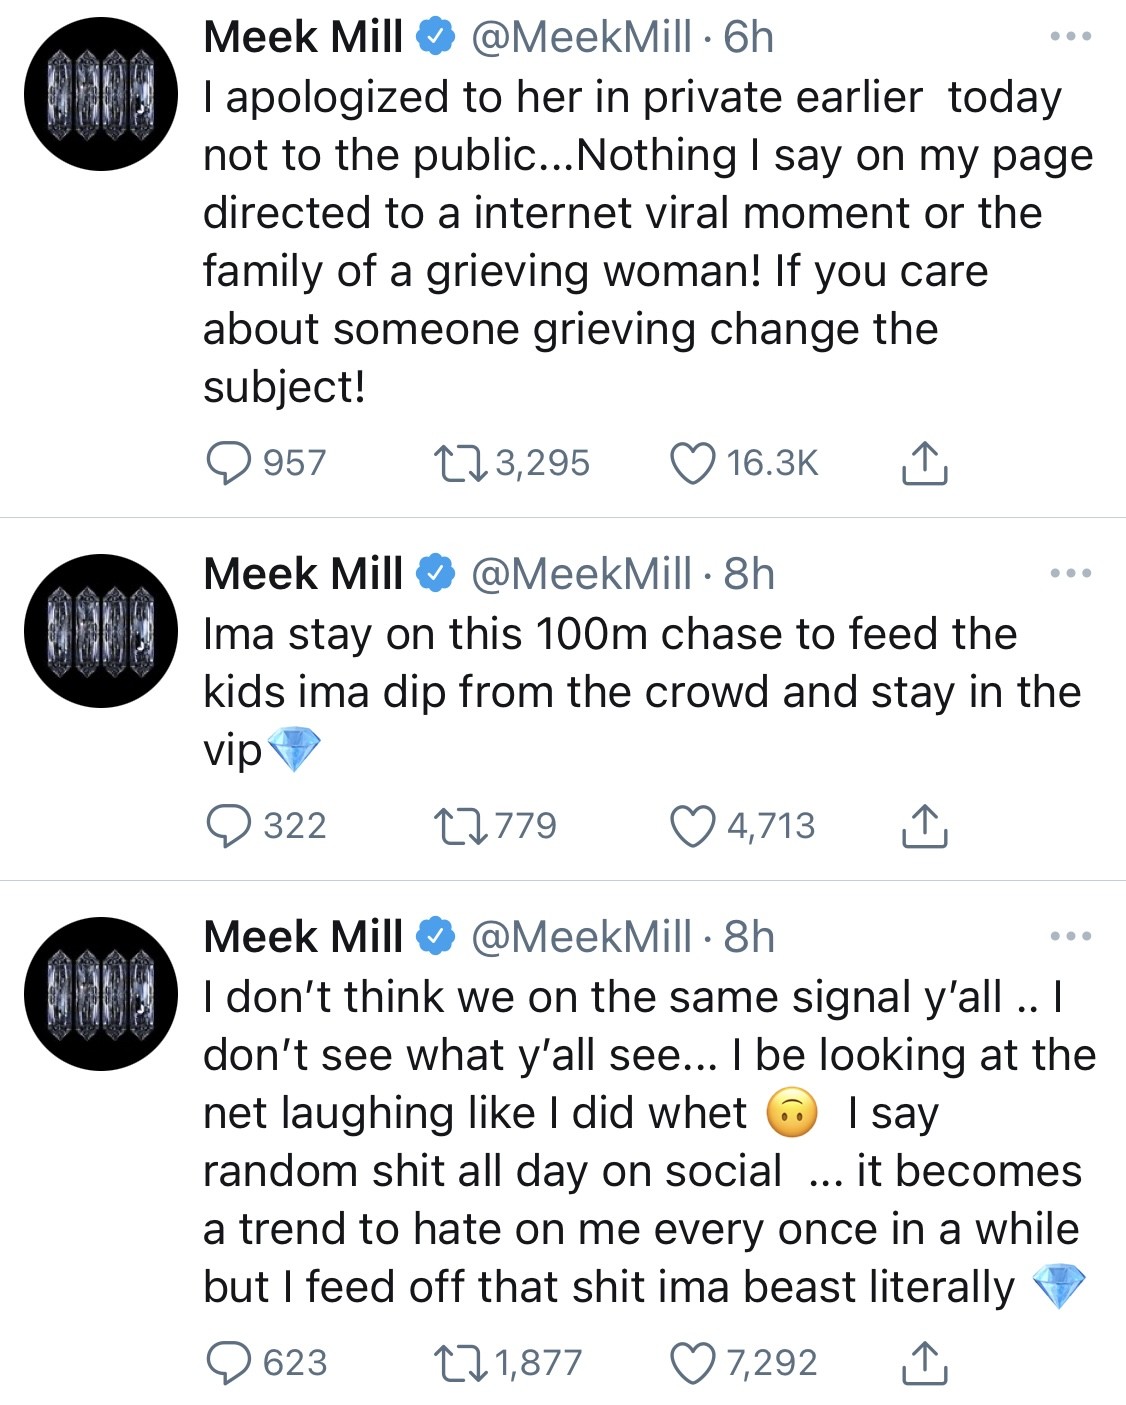Open more options on 'same signal' tweet

pos(1070,937)
